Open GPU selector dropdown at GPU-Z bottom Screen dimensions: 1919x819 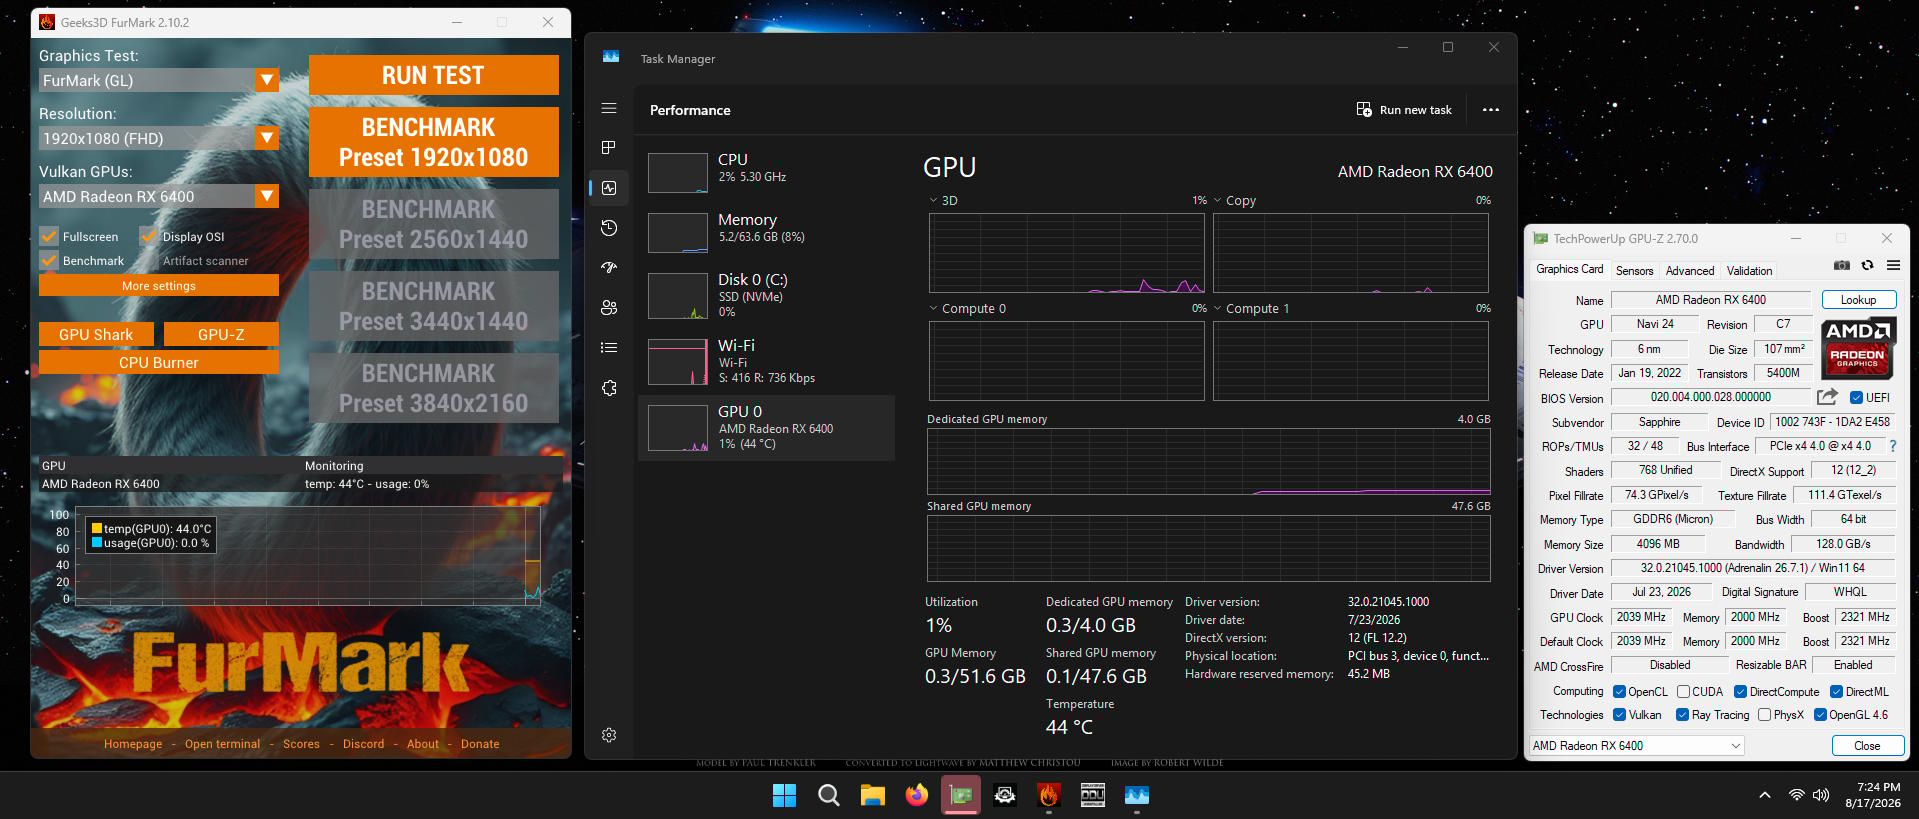click(x=1636, y=745)
